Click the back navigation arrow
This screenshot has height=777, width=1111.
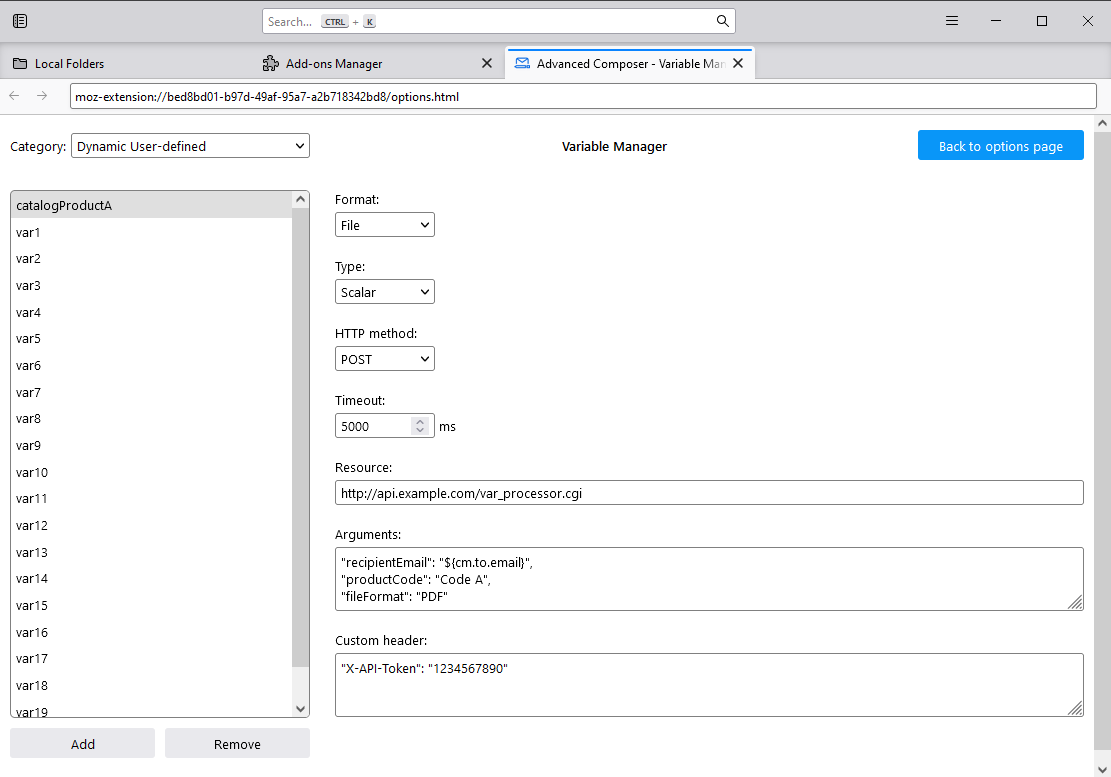click(14, 96)
